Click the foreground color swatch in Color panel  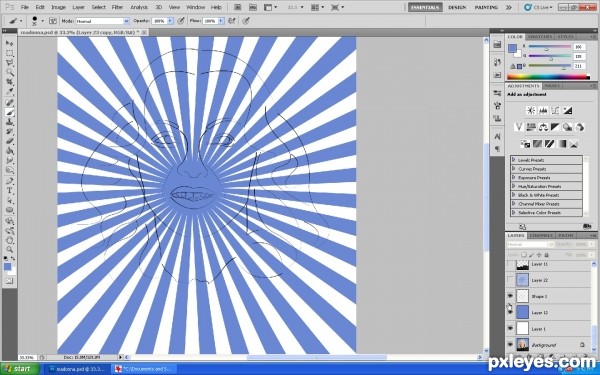(x=512, y=48)
